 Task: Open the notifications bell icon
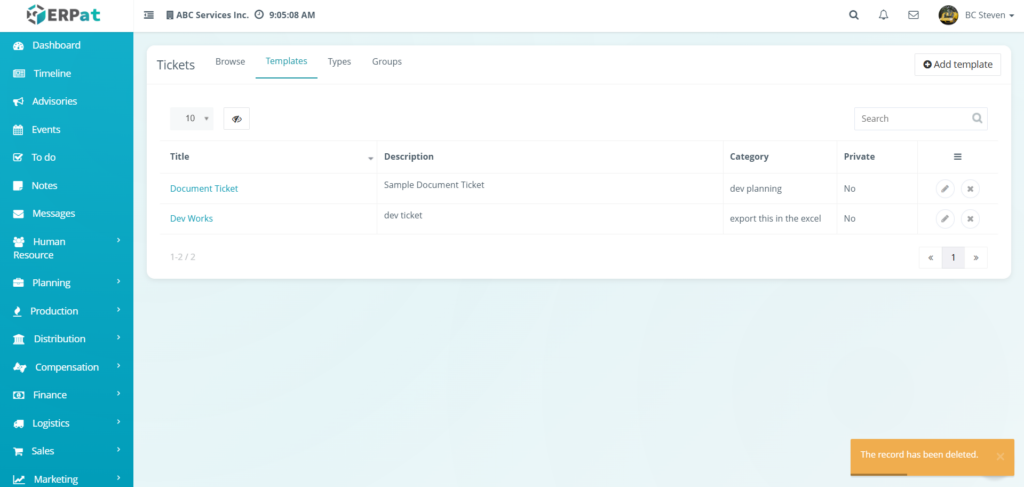click(883, 15)
